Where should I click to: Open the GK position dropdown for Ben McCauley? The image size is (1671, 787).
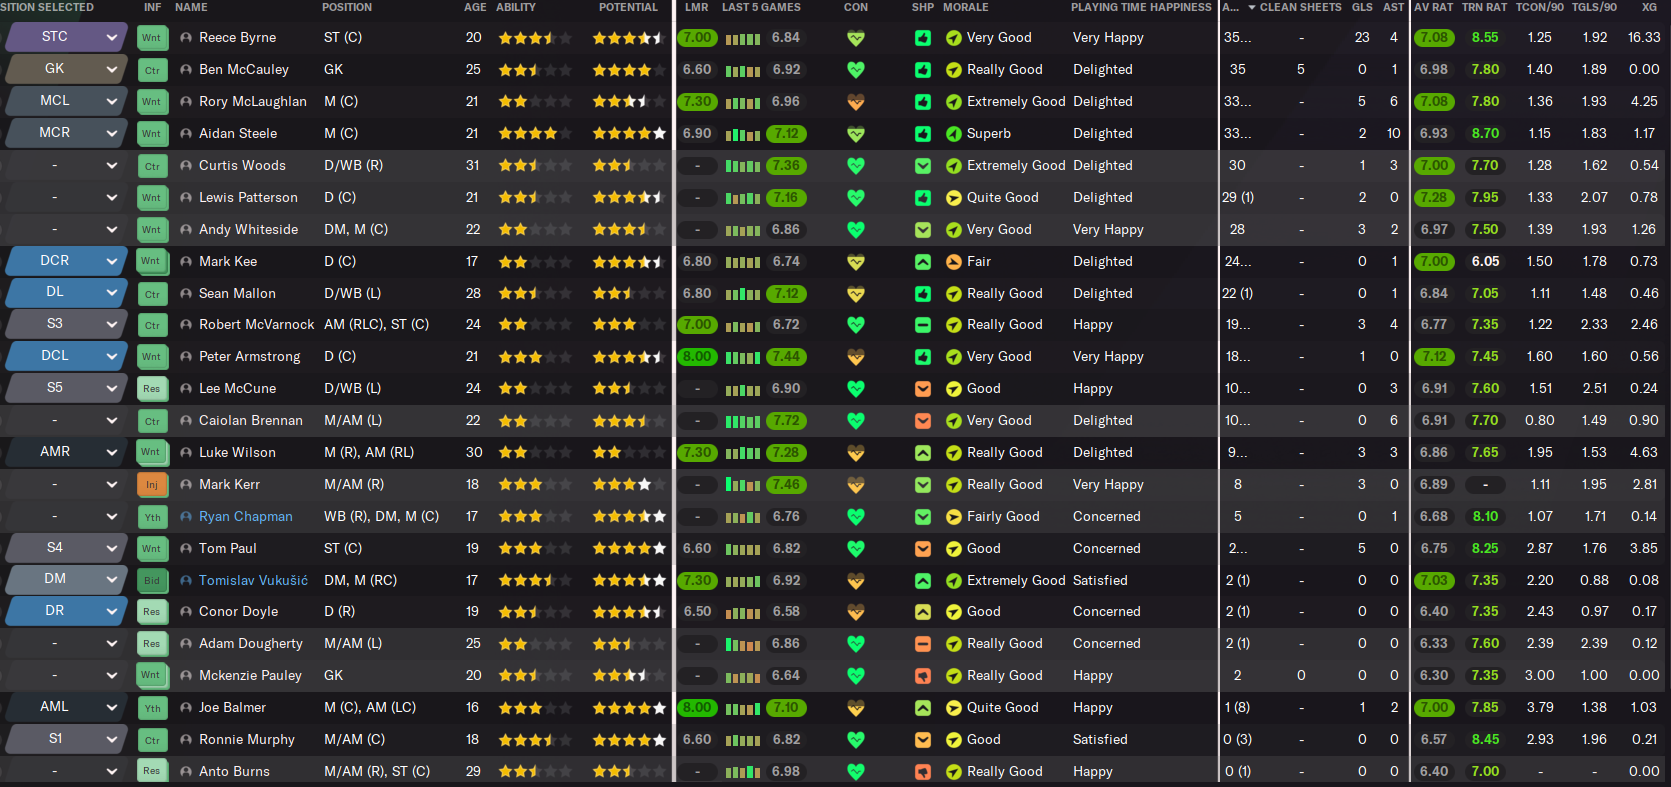[112, 70]
